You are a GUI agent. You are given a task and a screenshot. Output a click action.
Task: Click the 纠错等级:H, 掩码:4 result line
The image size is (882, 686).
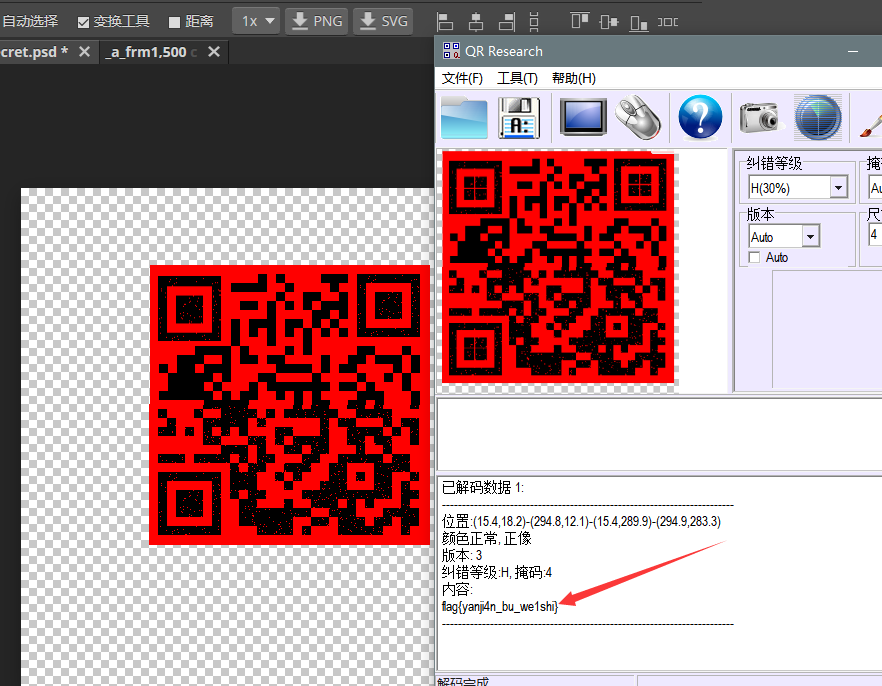click(497, 572)
